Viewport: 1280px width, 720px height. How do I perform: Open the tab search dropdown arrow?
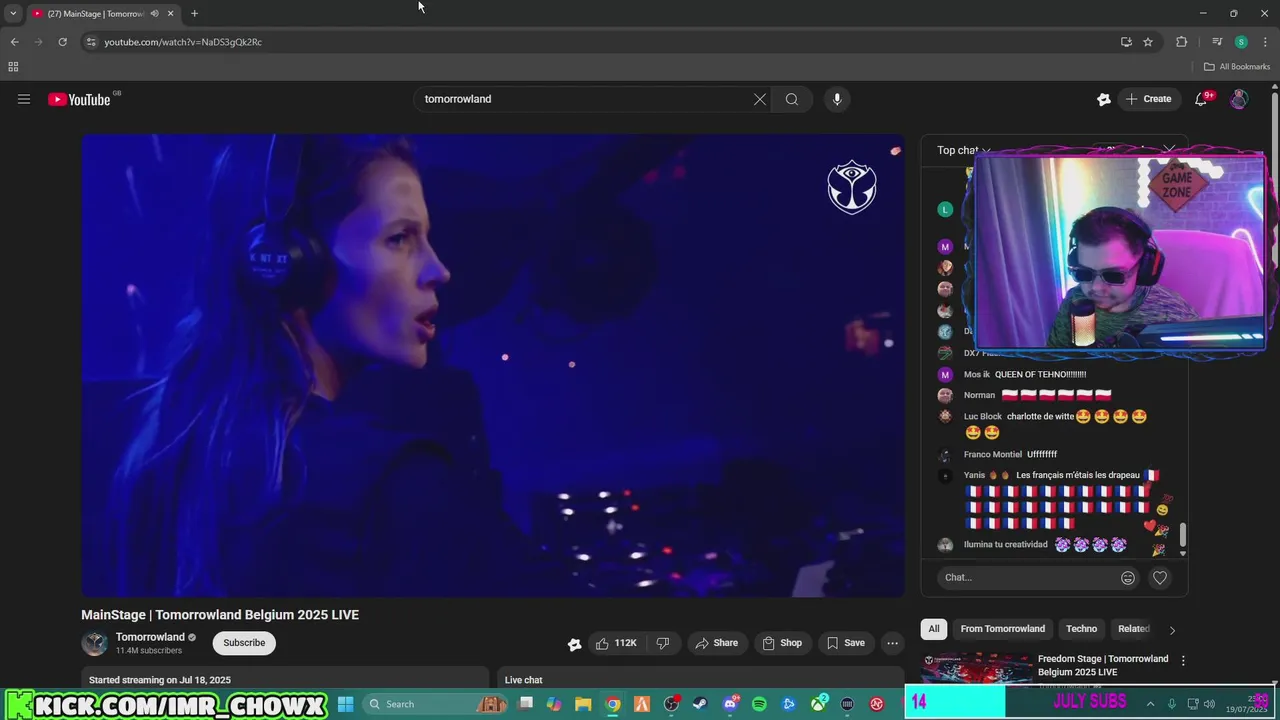[13, 14]
